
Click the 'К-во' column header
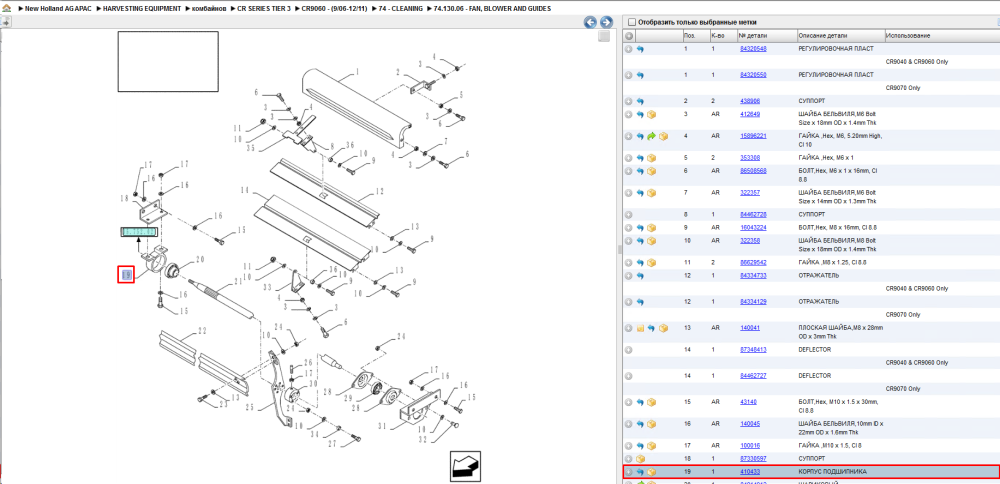click(723, 36)
